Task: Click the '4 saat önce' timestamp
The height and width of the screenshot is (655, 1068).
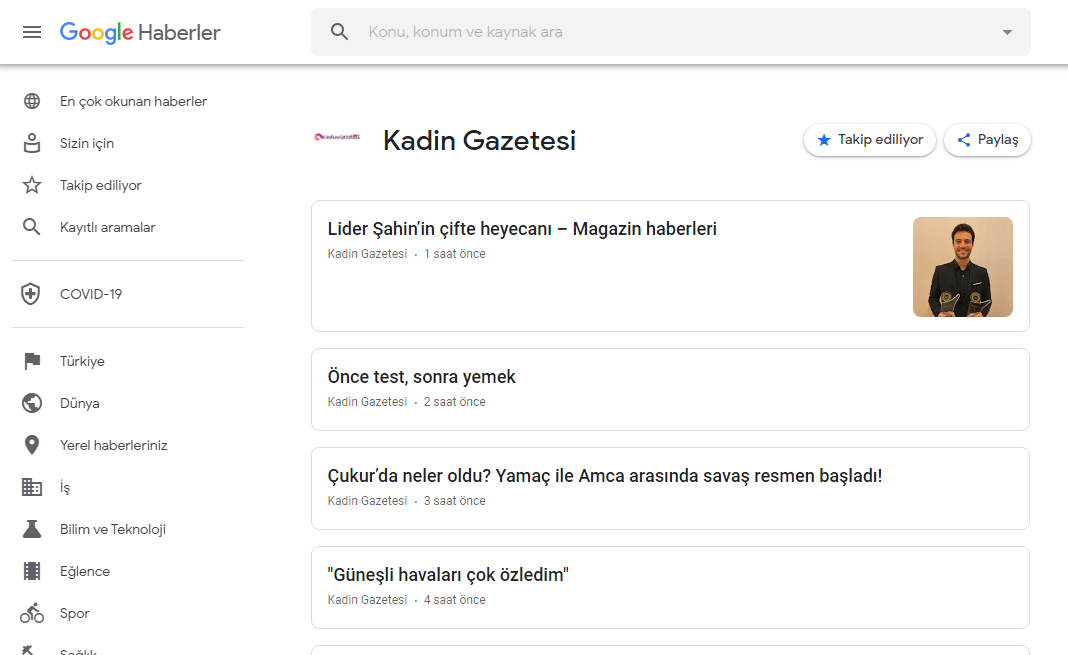Action: click(x=454, y=600)
